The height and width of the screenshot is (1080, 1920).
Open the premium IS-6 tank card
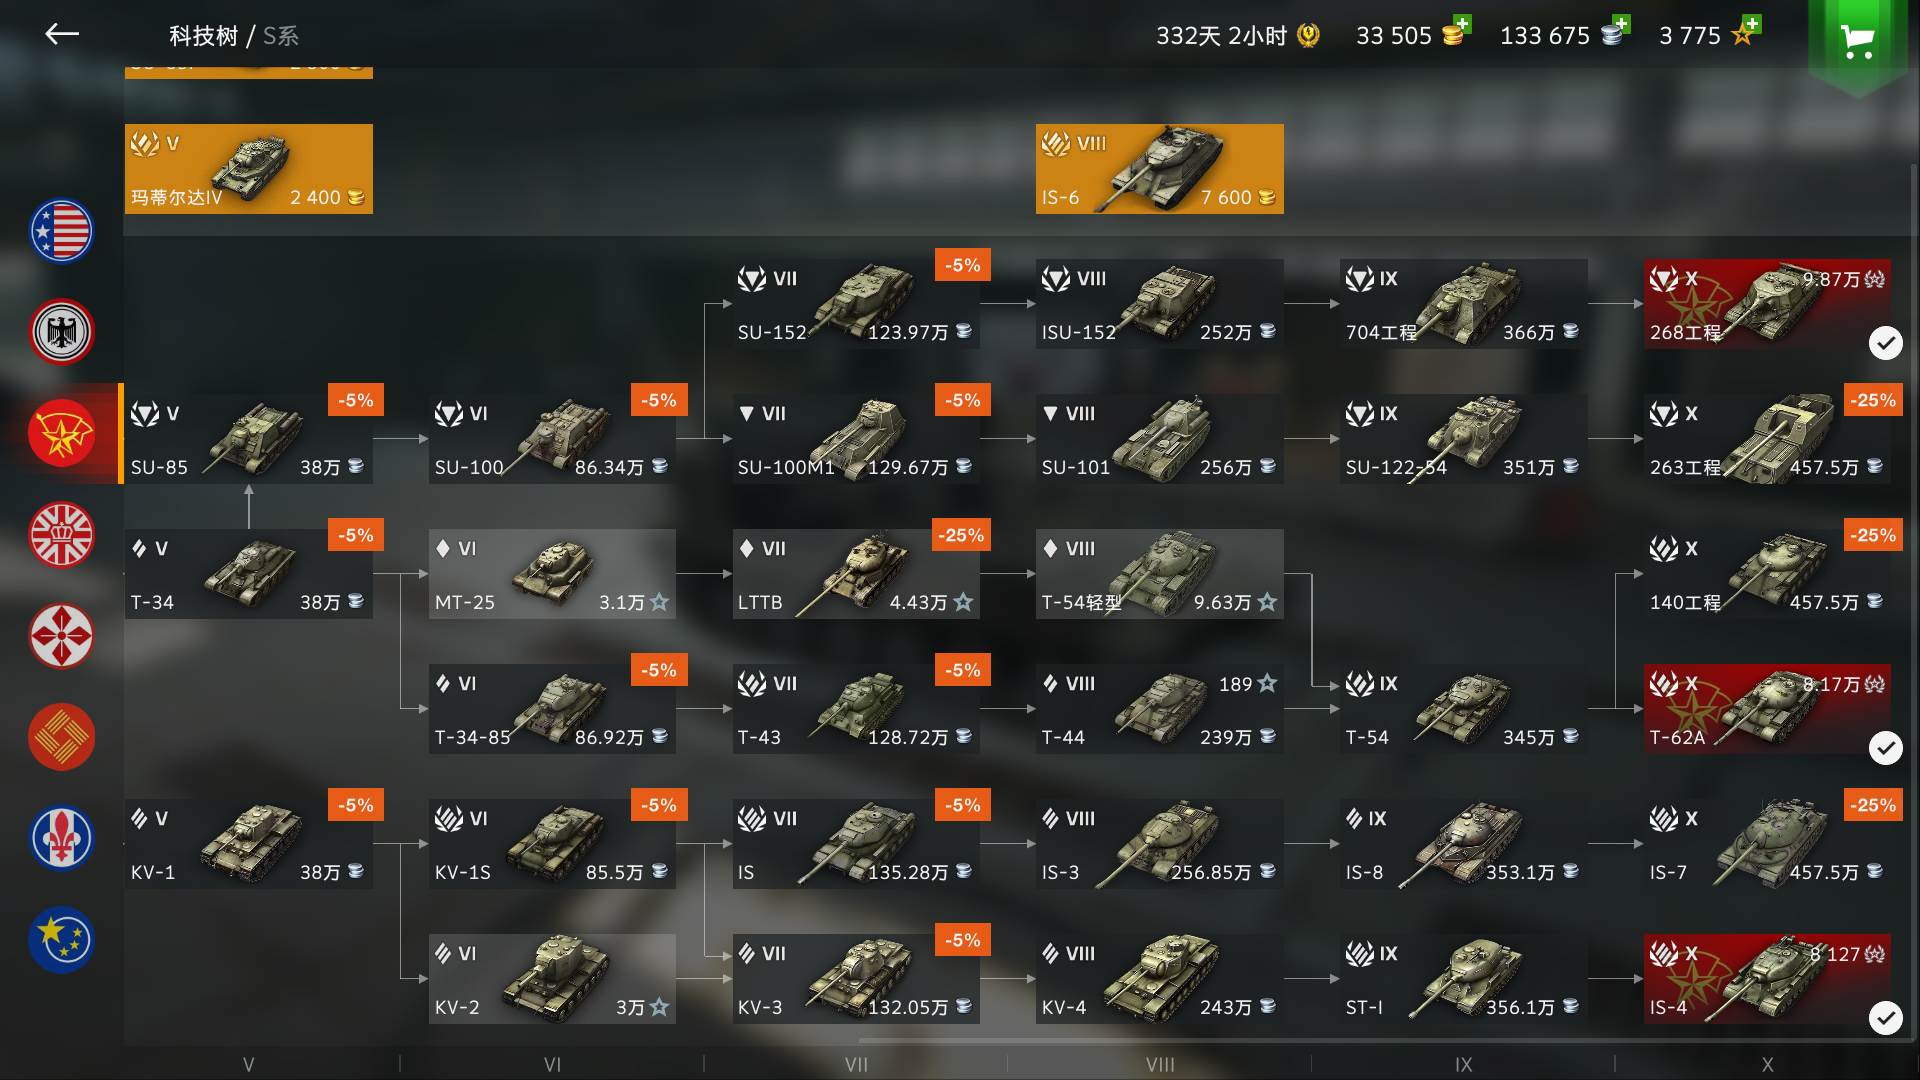click(1160, 169)
